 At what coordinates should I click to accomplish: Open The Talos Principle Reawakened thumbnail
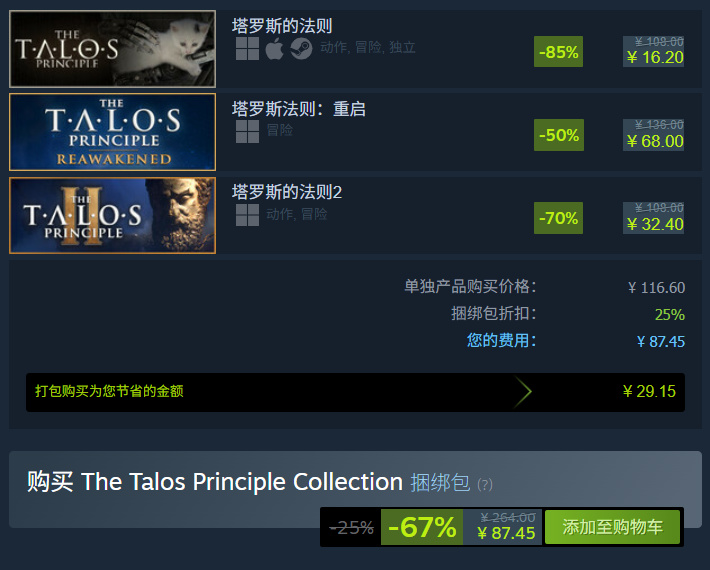(x=112, y=131)
